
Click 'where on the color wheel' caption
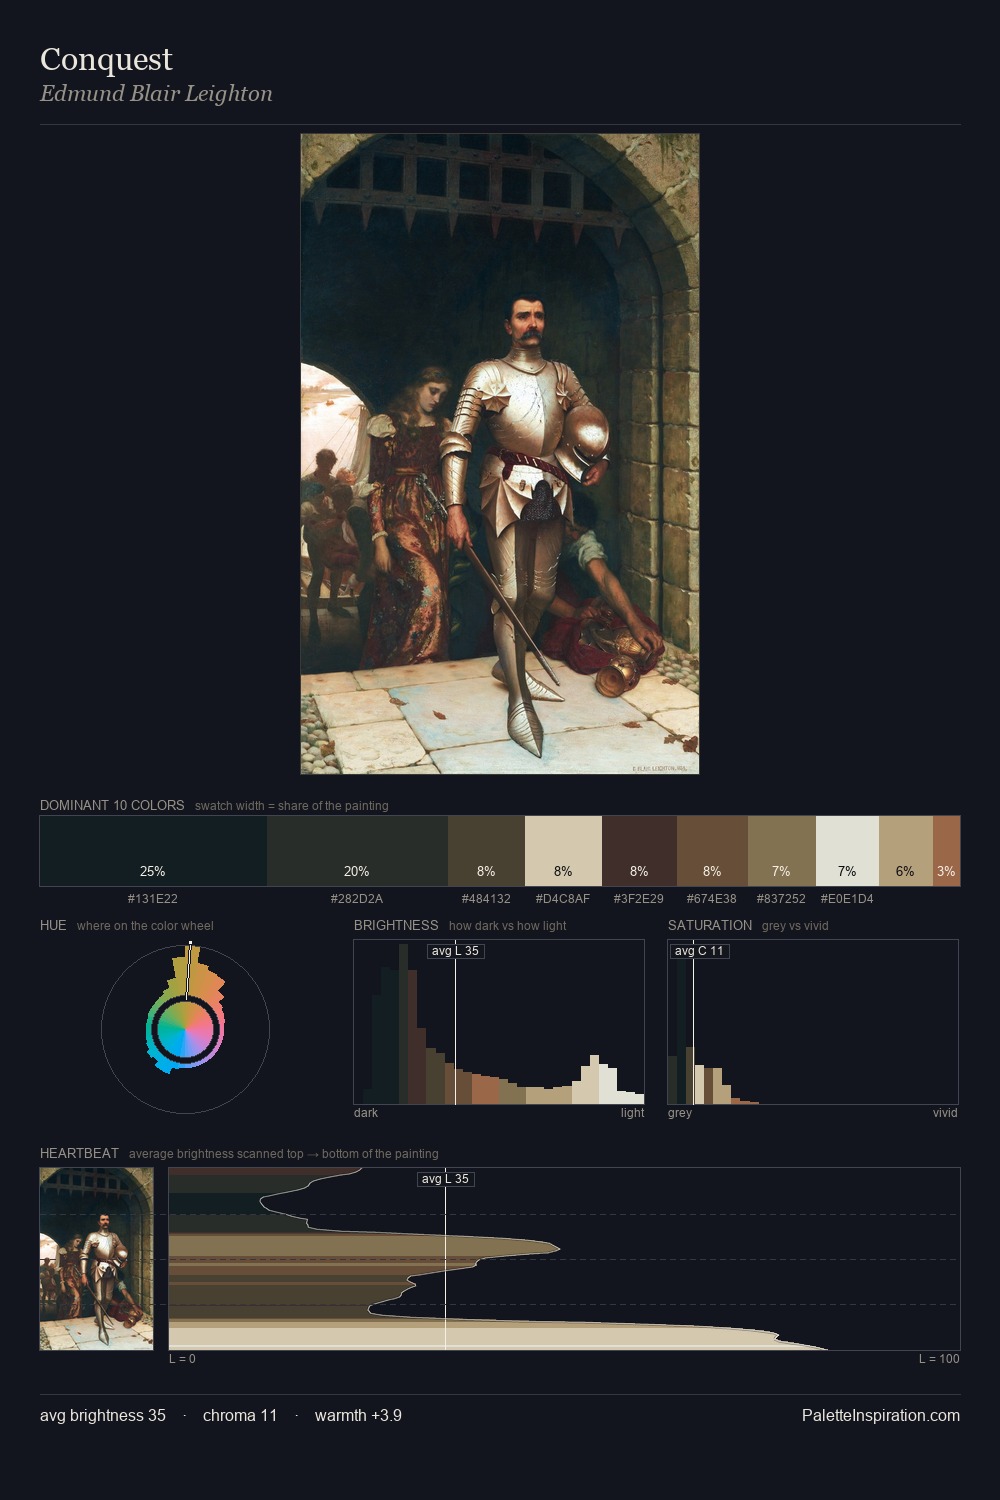point(145,926)
